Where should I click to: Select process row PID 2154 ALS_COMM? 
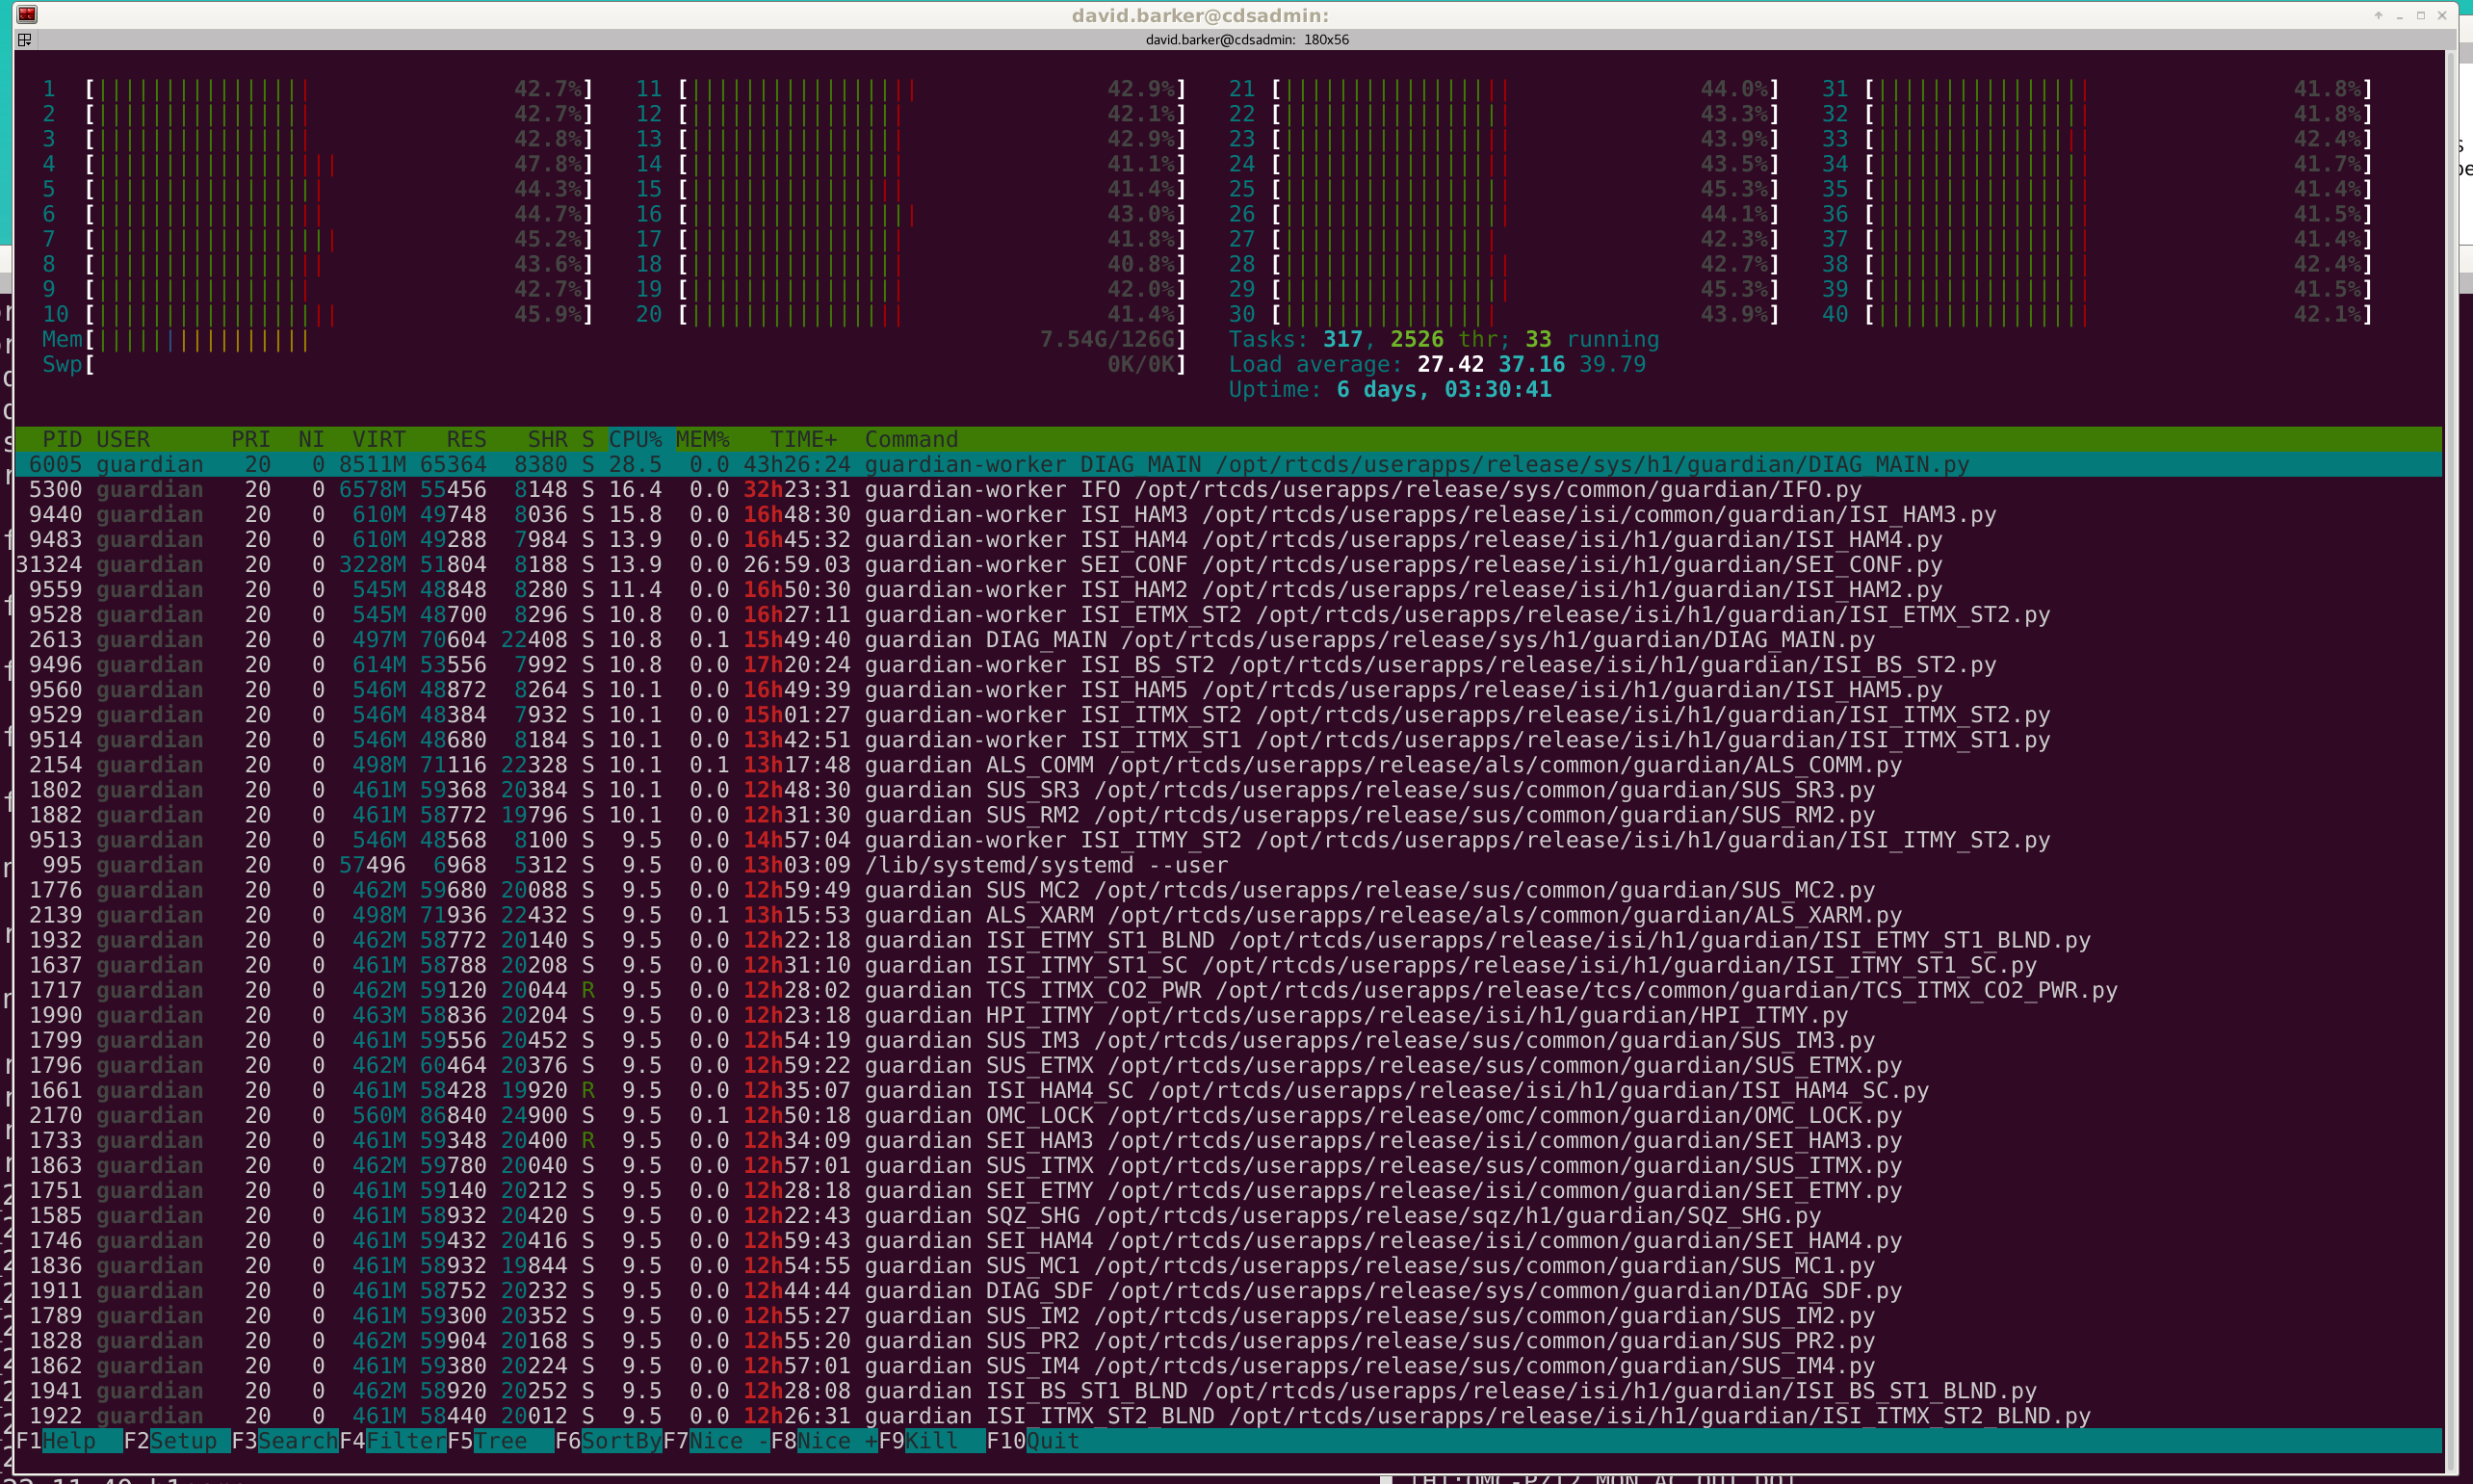1228,765
